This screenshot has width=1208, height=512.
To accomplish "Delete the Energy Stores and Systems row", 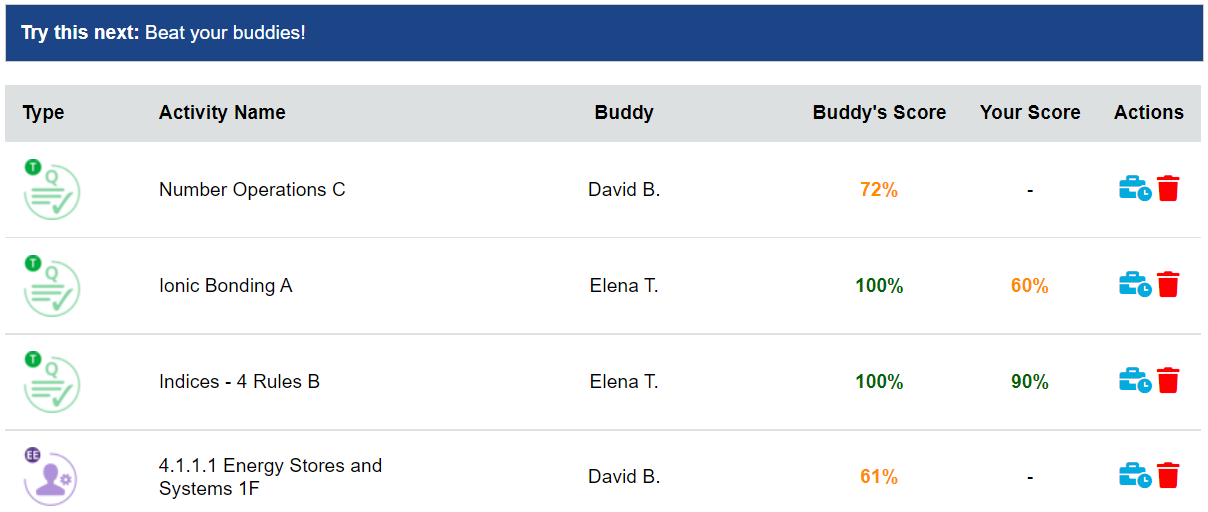I will pos(1168,475).
